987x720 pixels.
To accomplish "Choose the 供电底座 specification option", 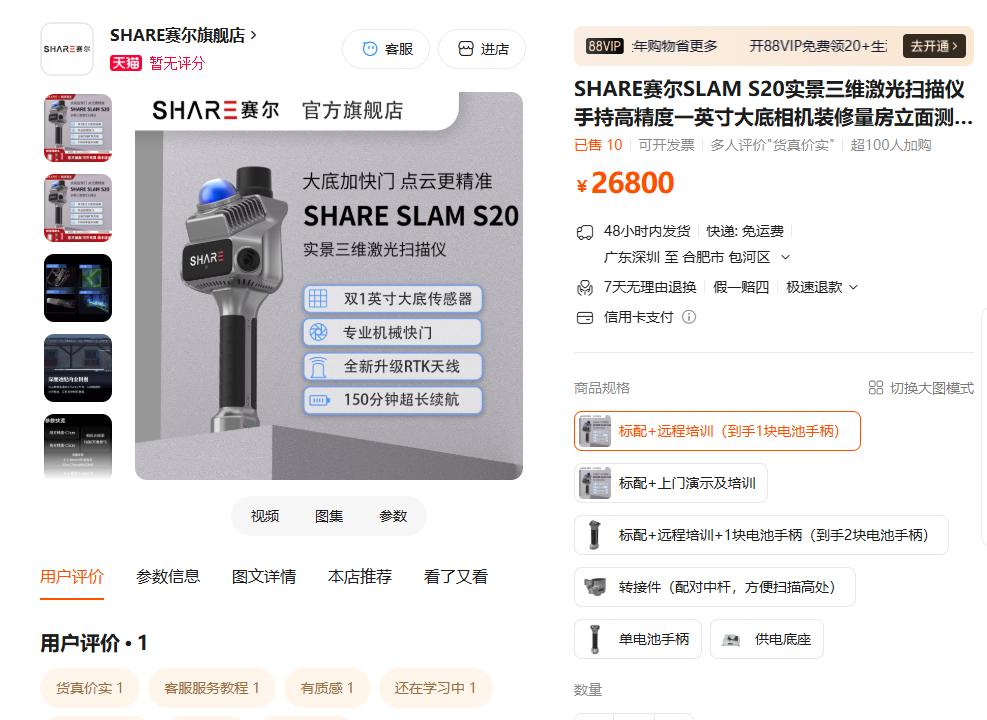I will [767, 639].
